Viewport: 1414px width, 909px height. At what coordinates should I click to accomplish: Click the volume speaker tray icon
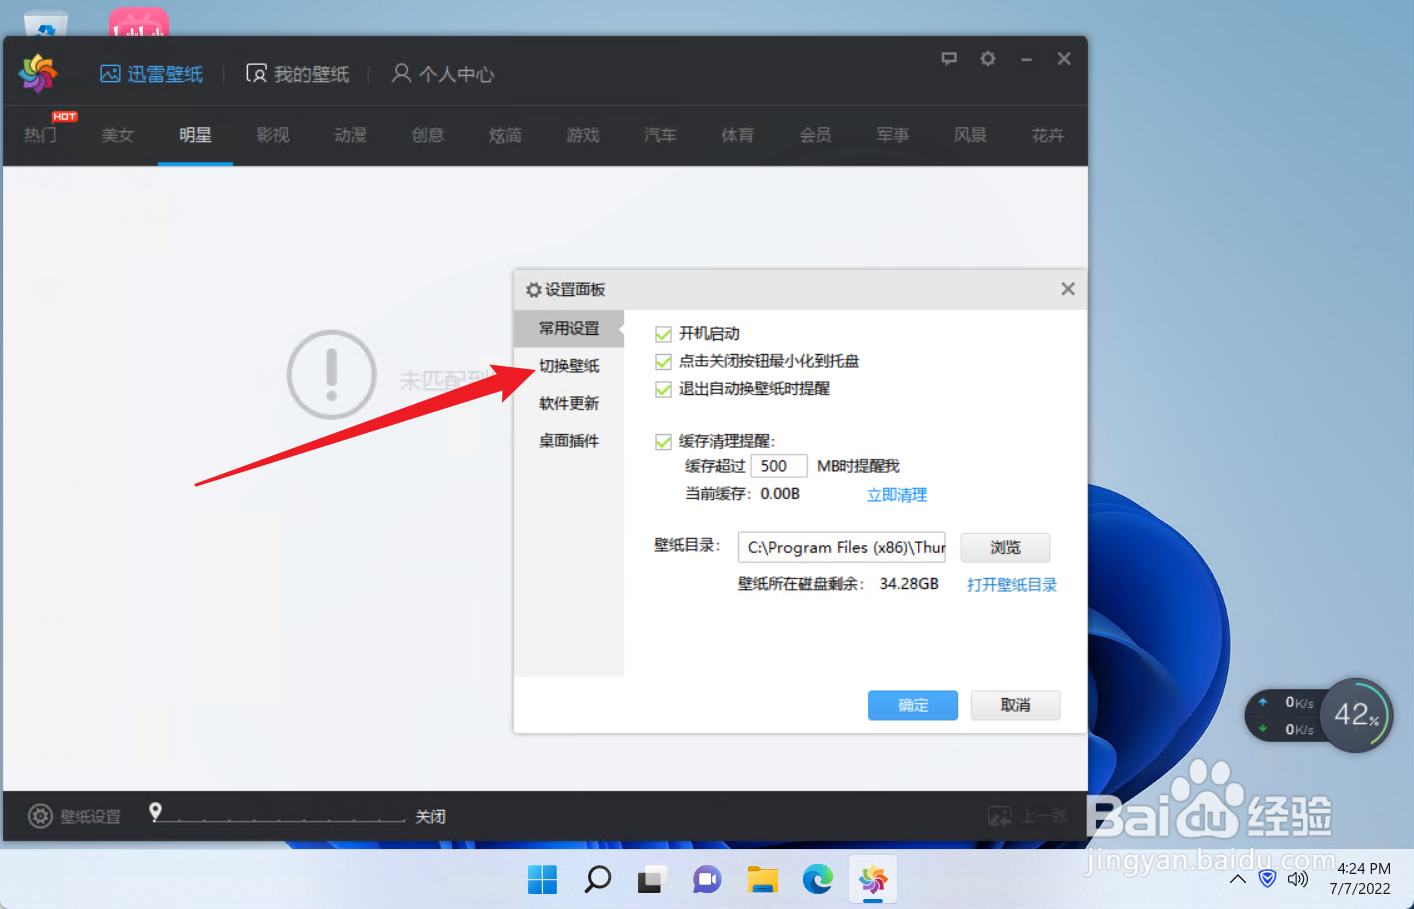click(1298, 879)
